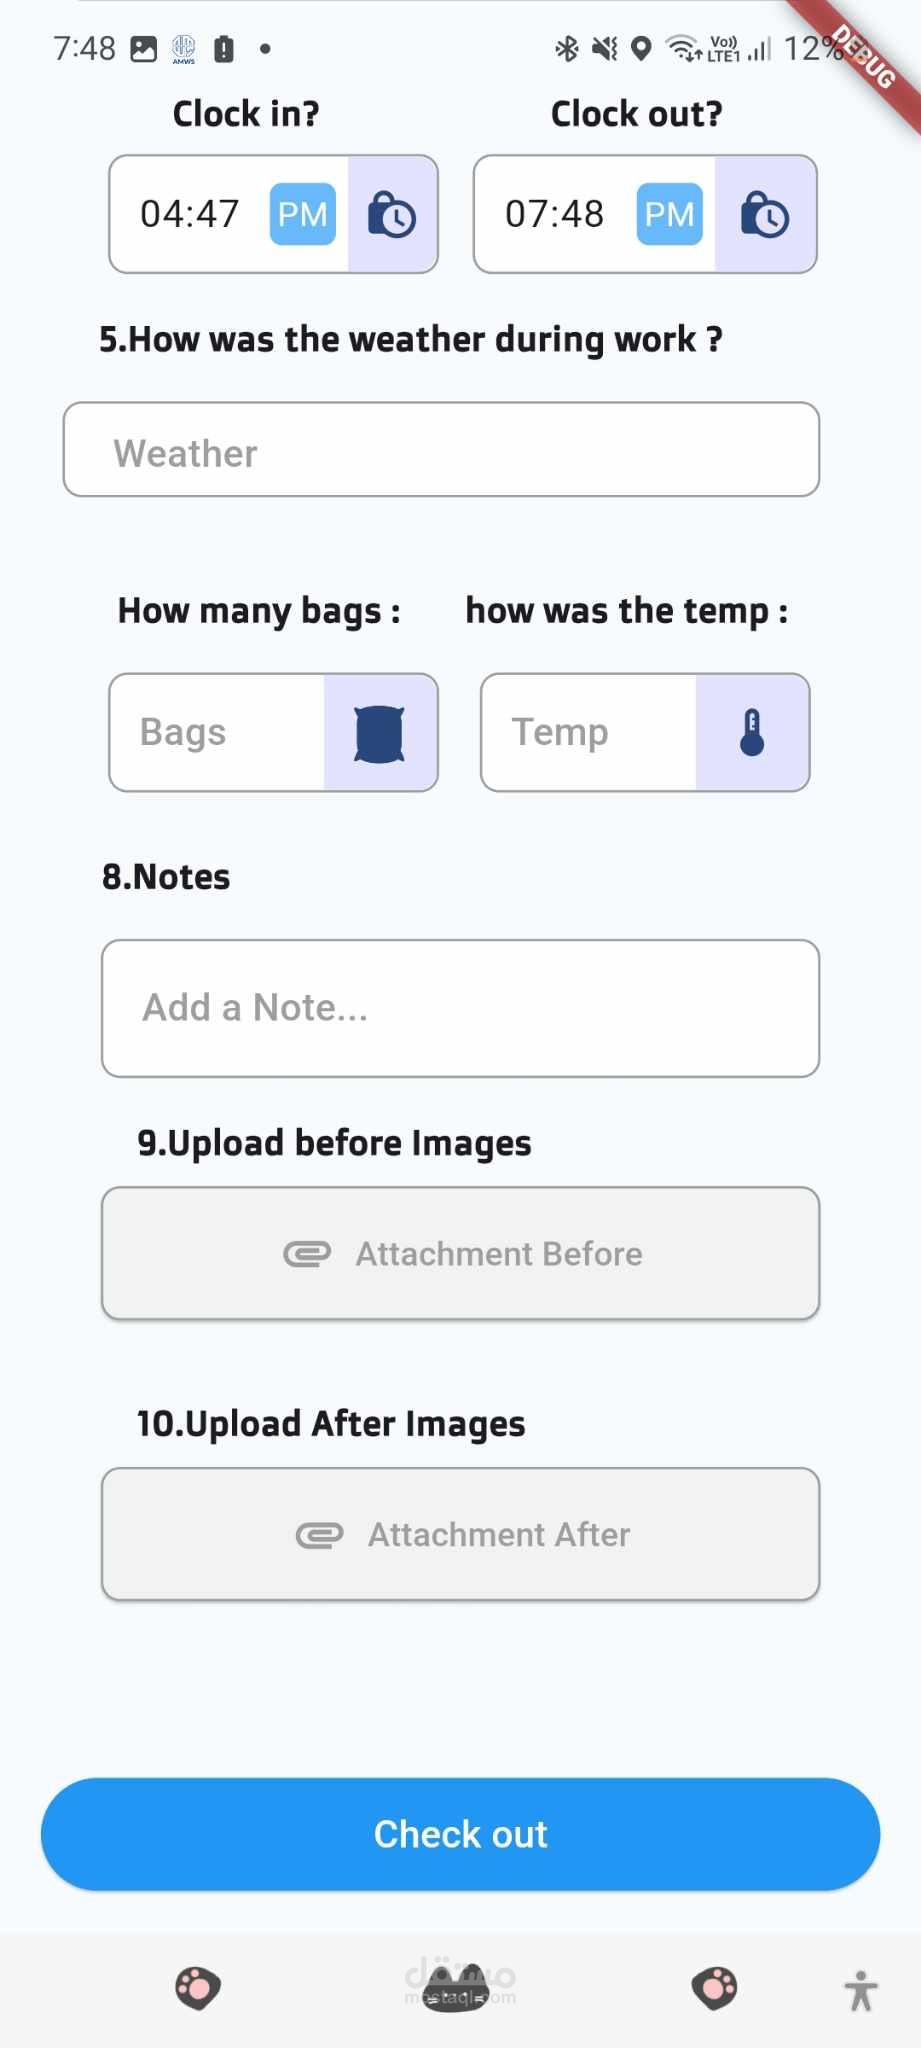Tap the 07:48 clock out time
The image size is (921, 2048).
pos(555,214)
